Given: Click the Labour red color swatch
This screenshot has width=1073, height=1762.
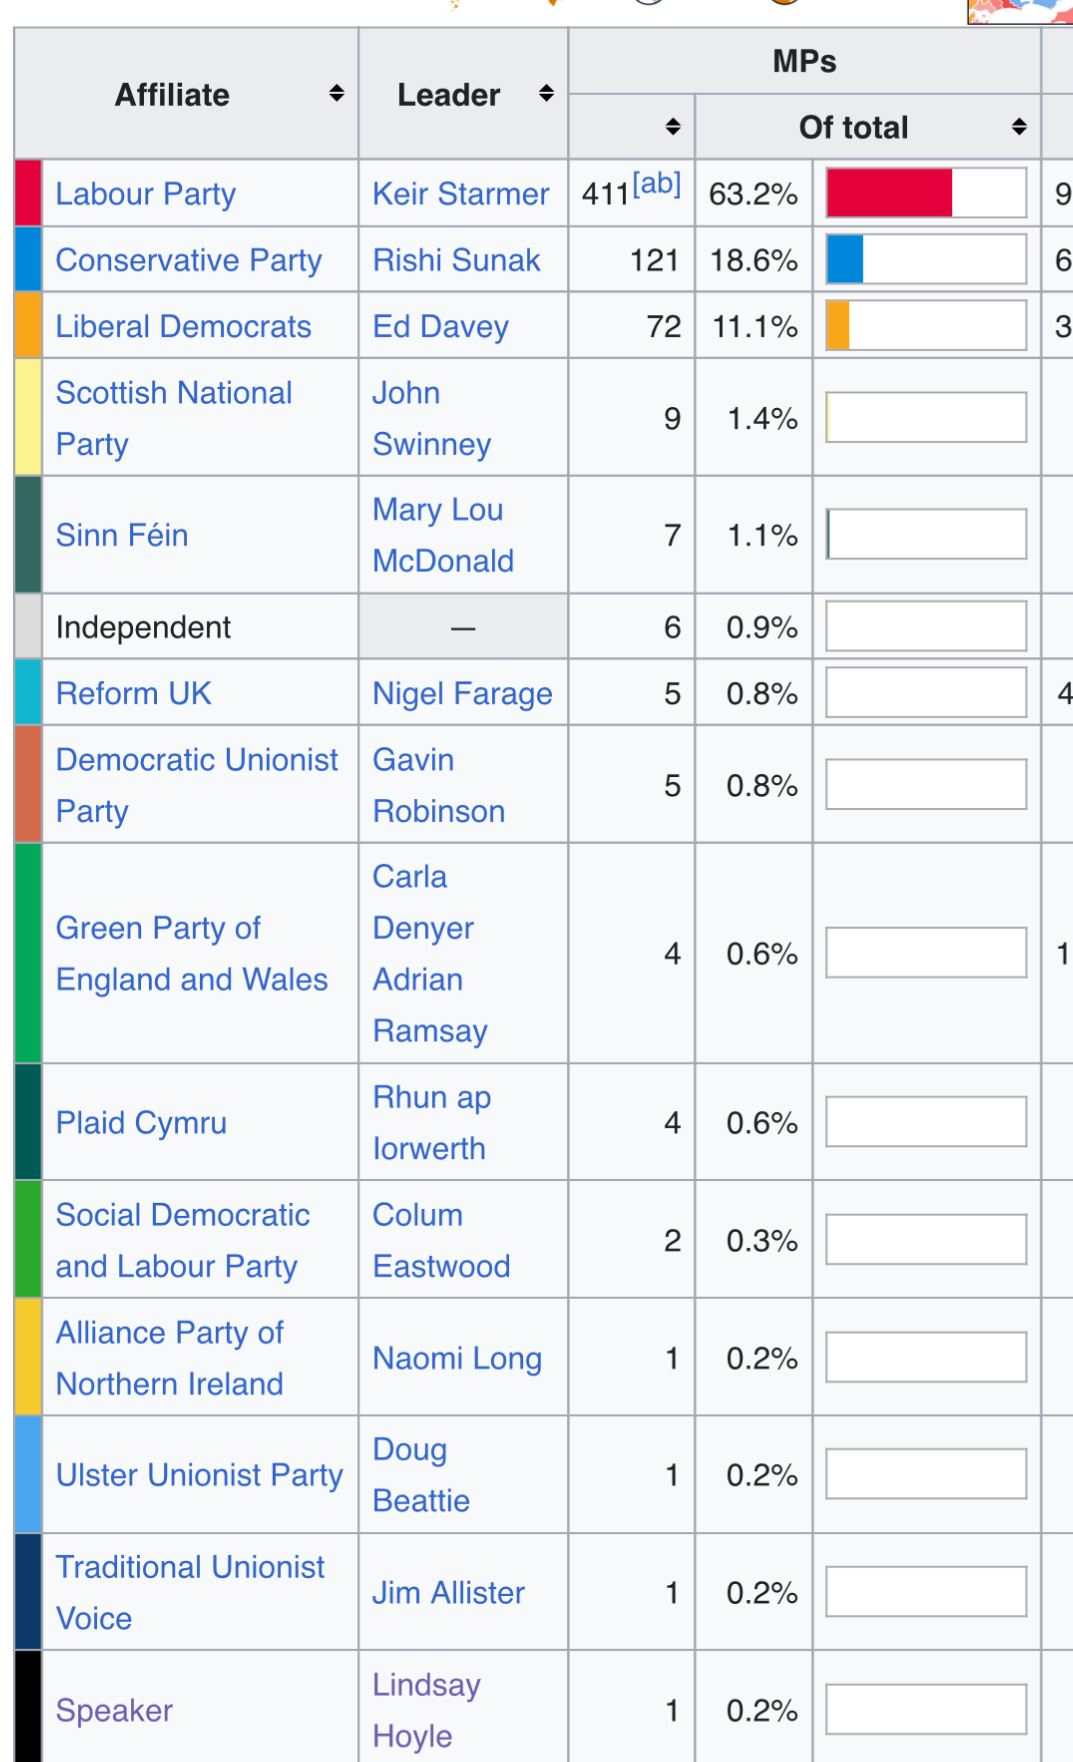Looking at the screenshot, I should [28, 193].
